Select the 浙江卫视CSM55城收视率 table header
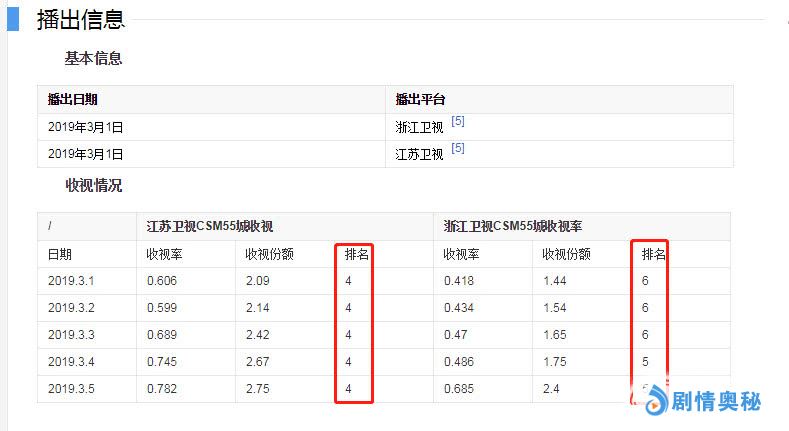 [513, 227]
